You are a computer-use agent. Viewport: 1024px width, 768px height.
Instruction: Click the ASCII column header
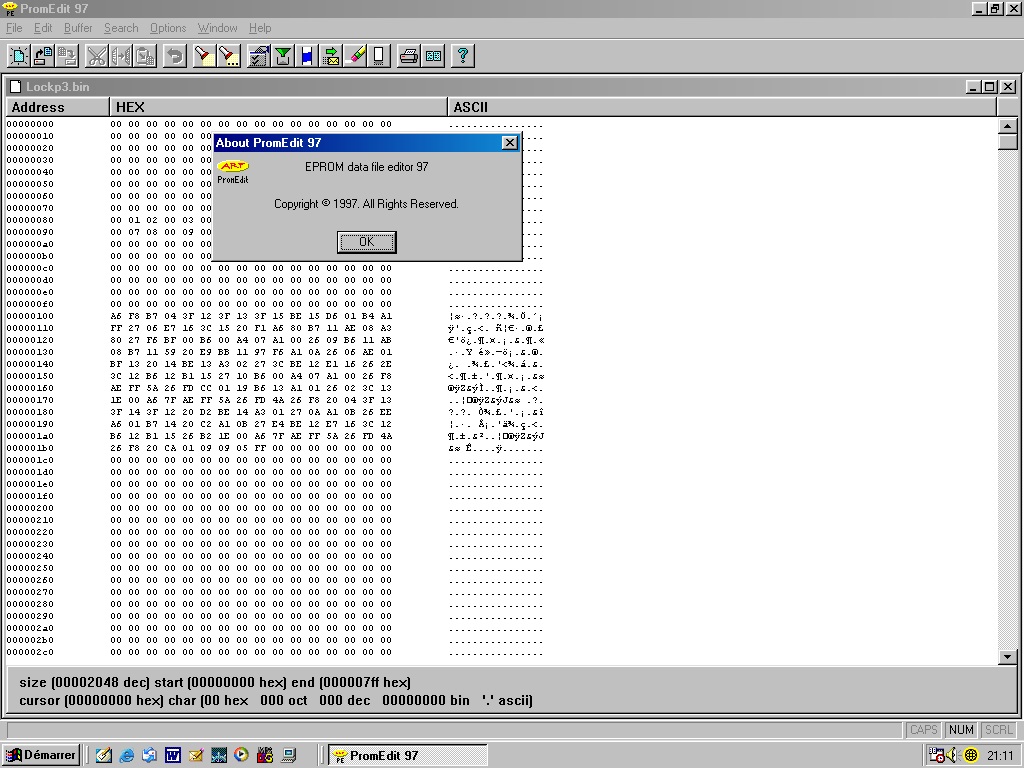click(722, 107)
